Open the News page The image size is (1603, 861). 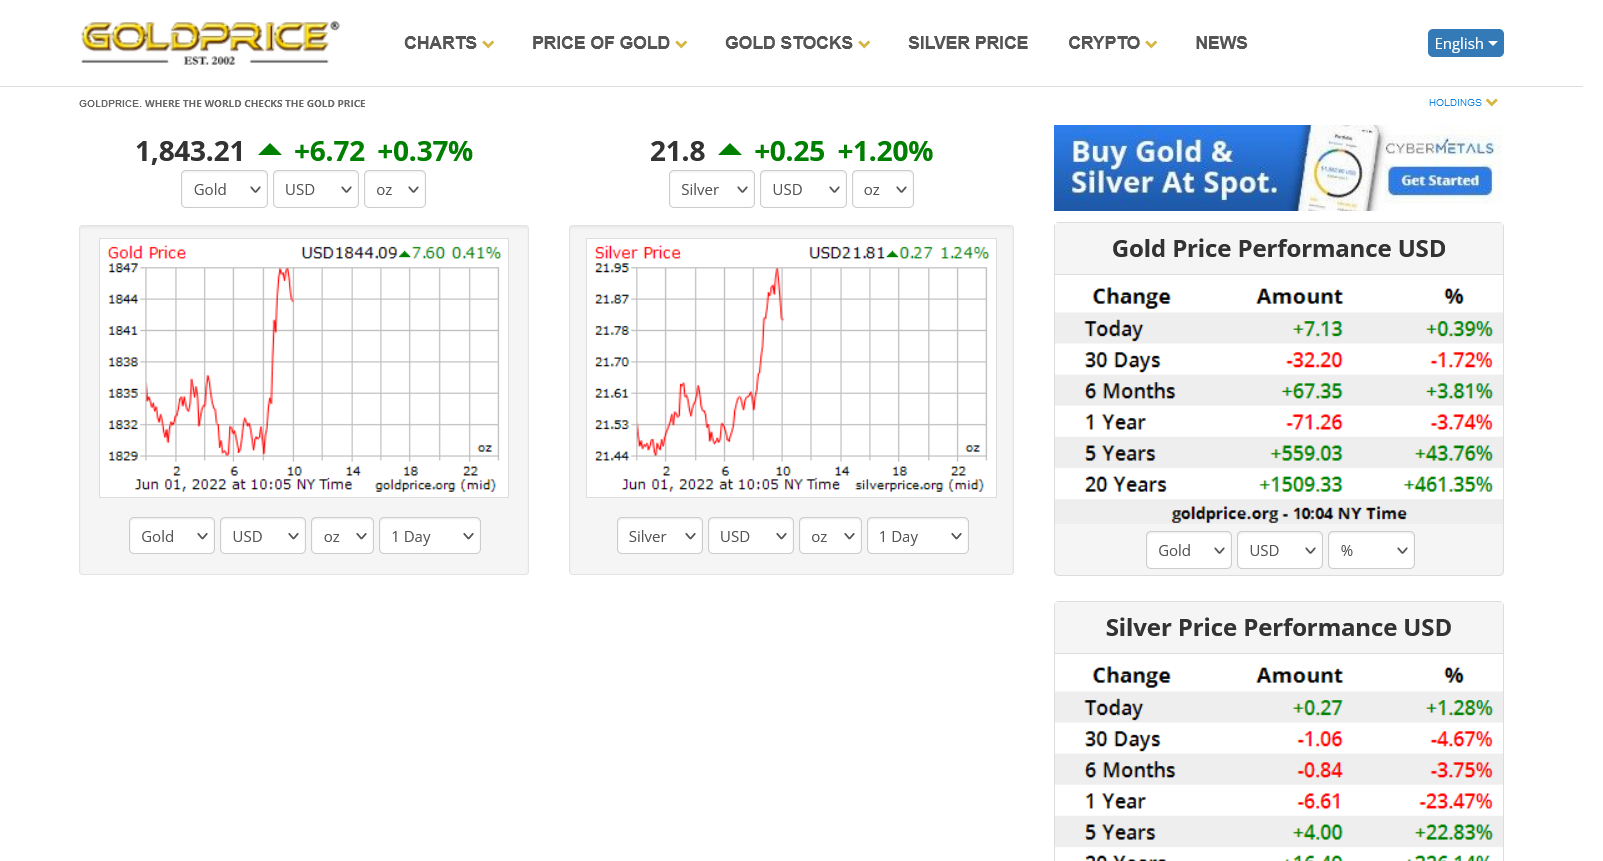click(x=1221, y=43)
